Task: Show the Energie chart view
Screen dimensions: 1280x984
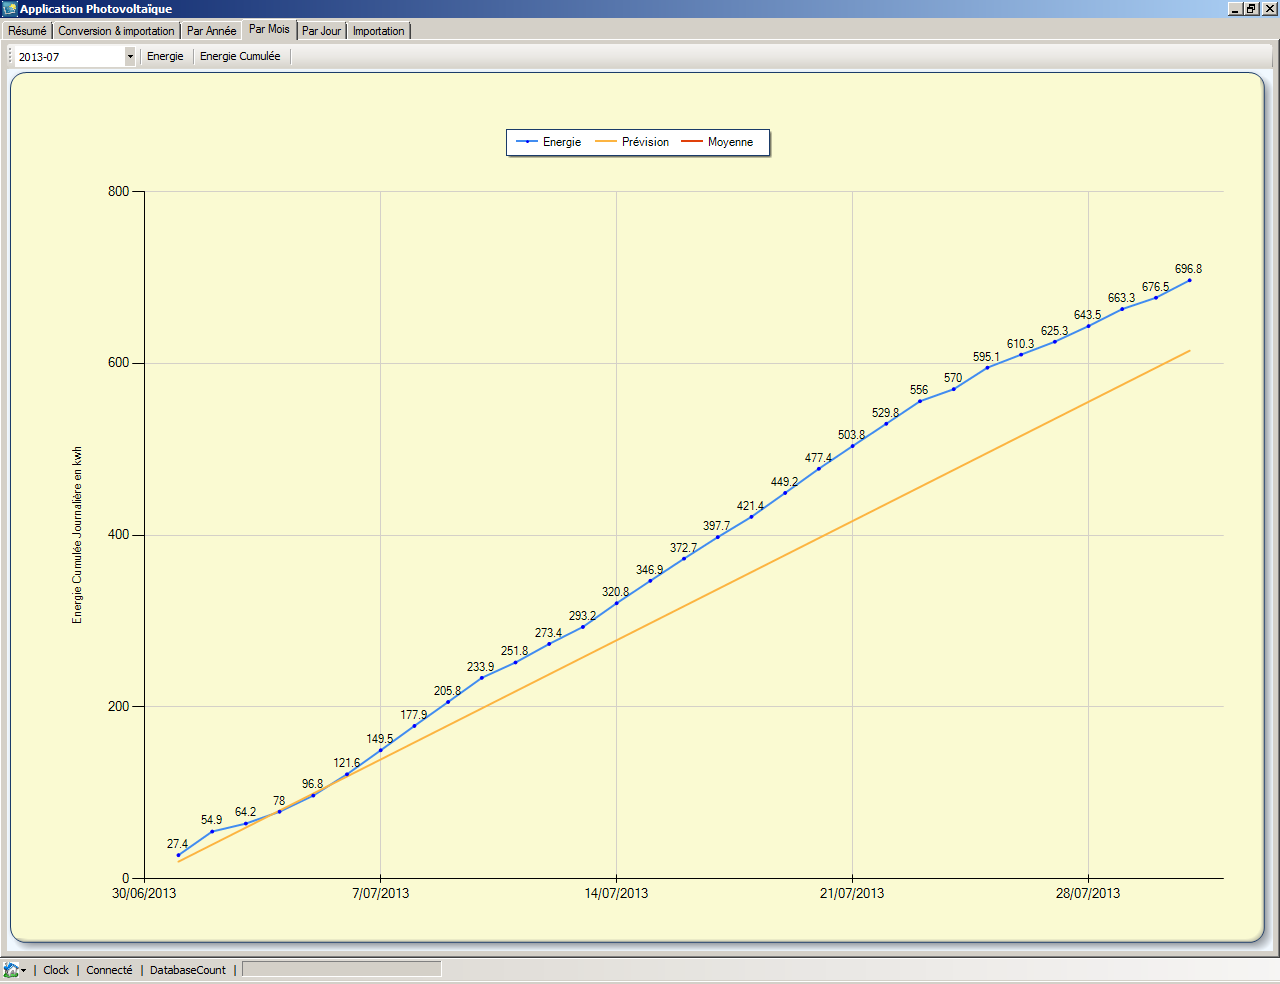Action: 165,56
